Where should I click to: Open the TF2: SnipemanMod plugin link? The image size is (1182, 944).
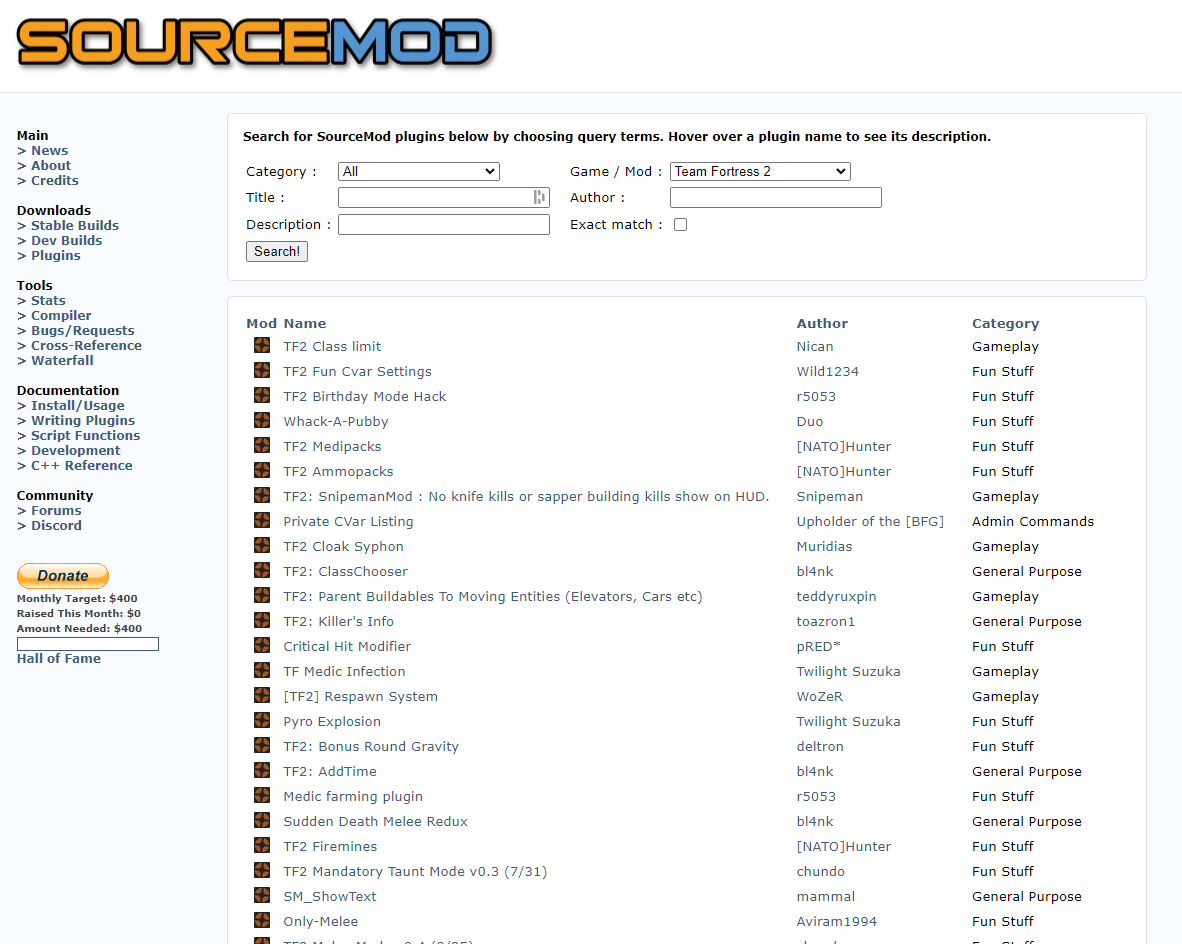[x=526, y=496]
